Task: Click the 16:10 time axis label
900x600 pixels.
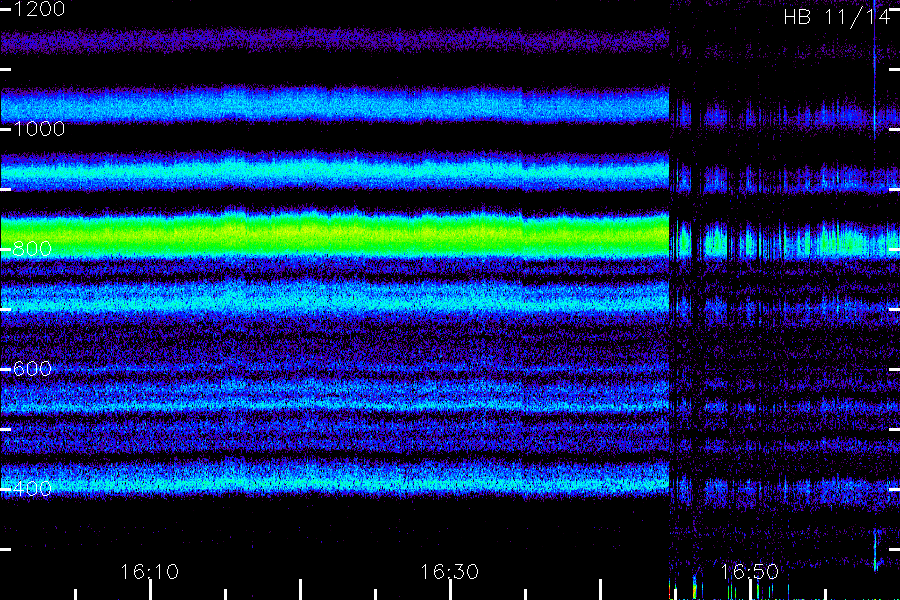Action: pos(150,572)
